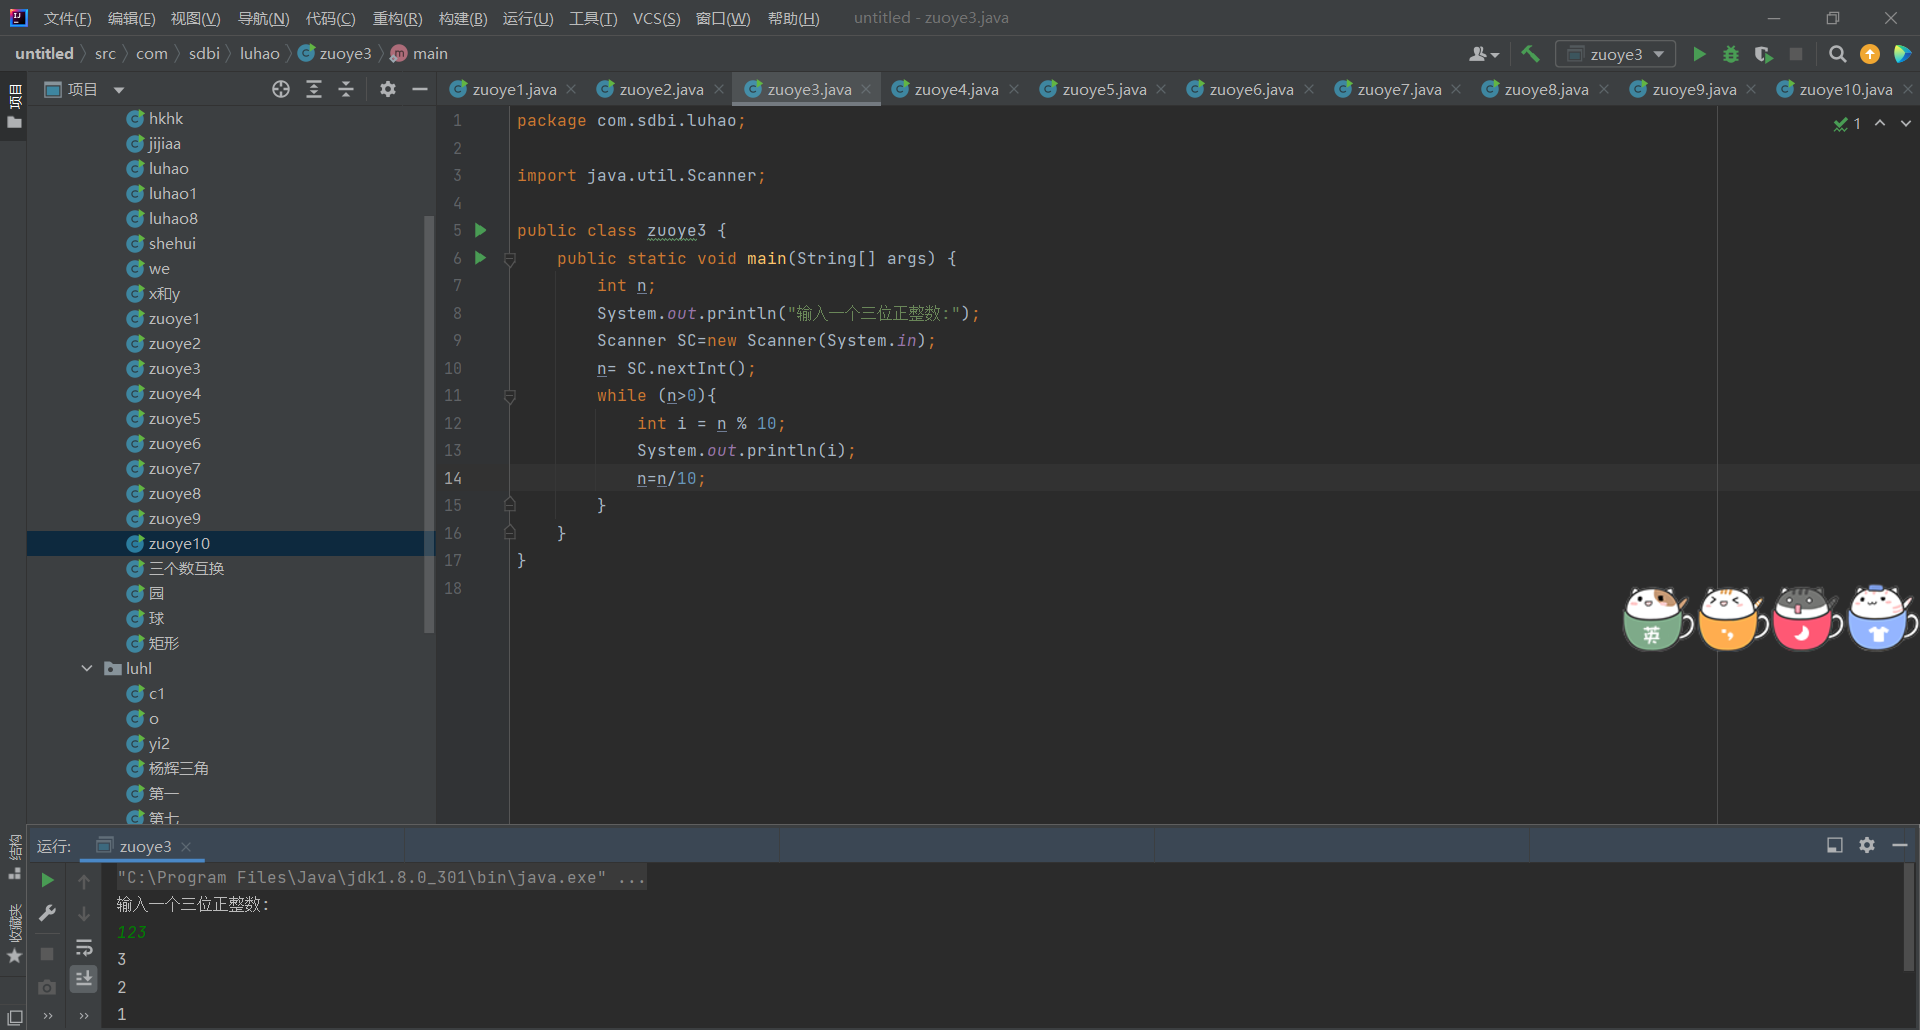Click the src breadcrumb in navigation bar

pyautogui.click(x=105, y=53)
